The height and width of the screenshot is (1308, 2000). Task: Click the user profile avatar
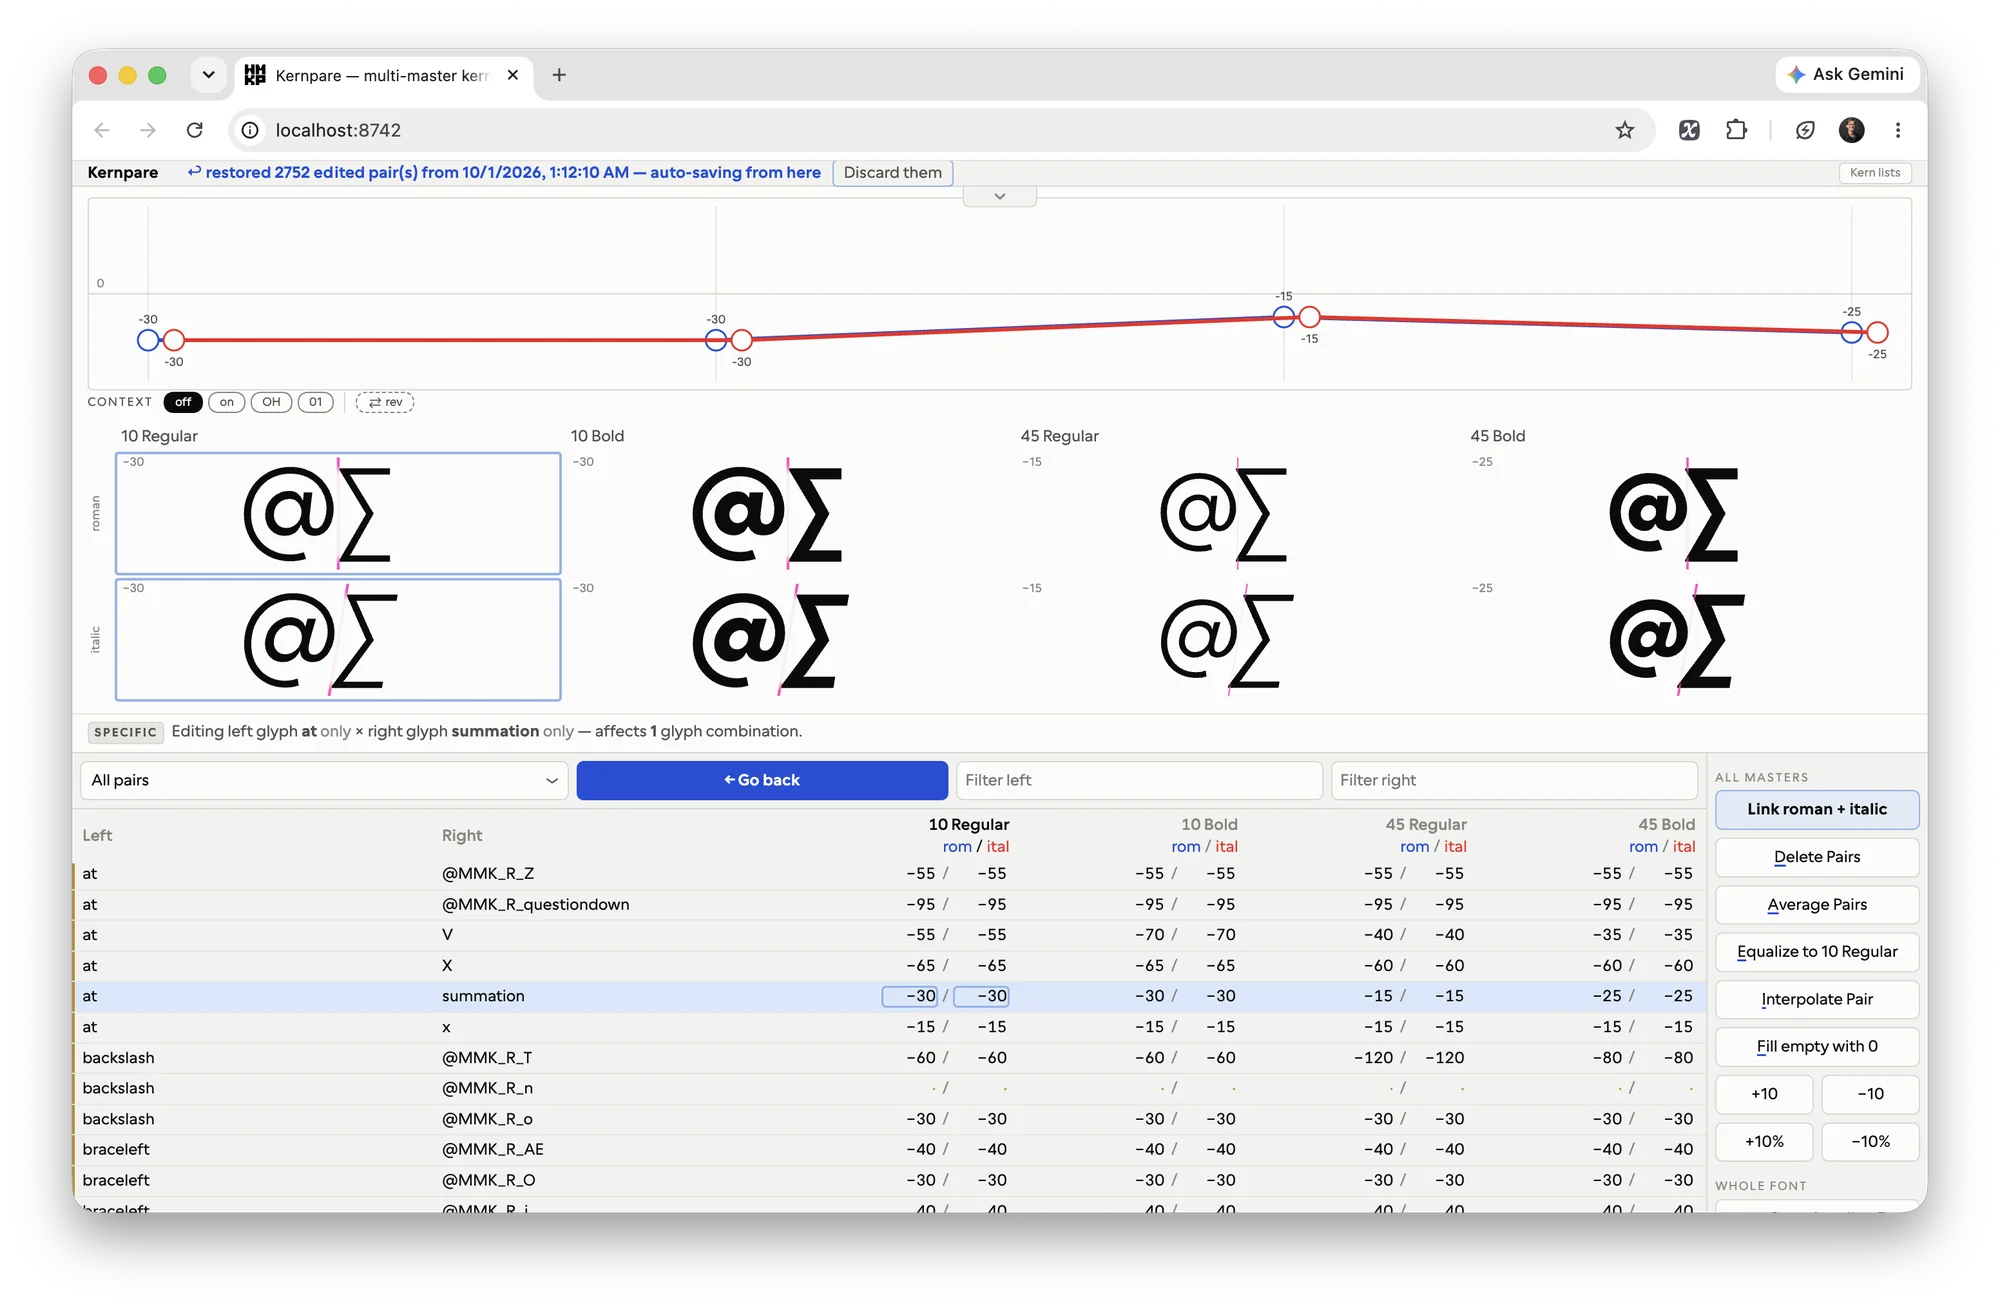[x=1851, y=130]
